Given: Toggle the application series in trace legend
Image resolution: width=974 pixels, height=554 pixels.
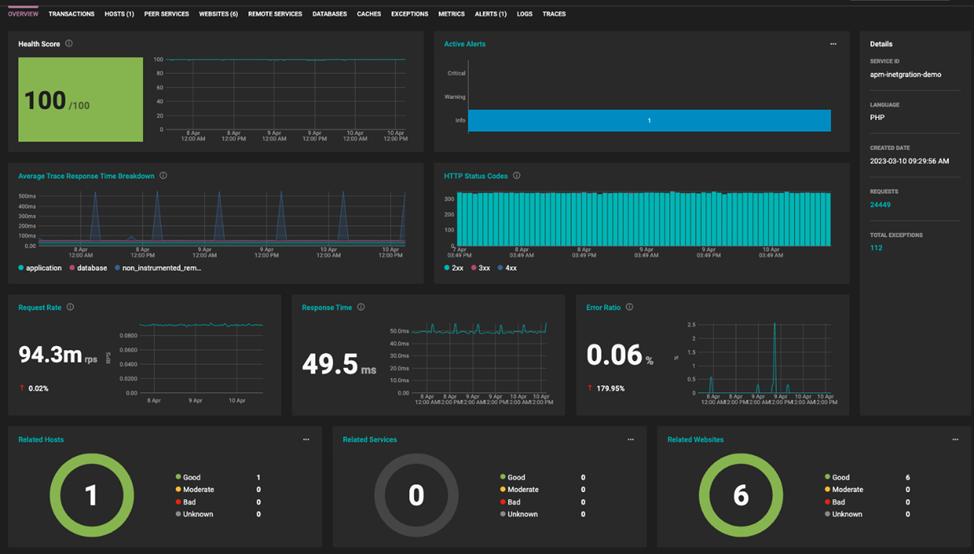Looking at the screenshot, I should (x=40, y=268).
